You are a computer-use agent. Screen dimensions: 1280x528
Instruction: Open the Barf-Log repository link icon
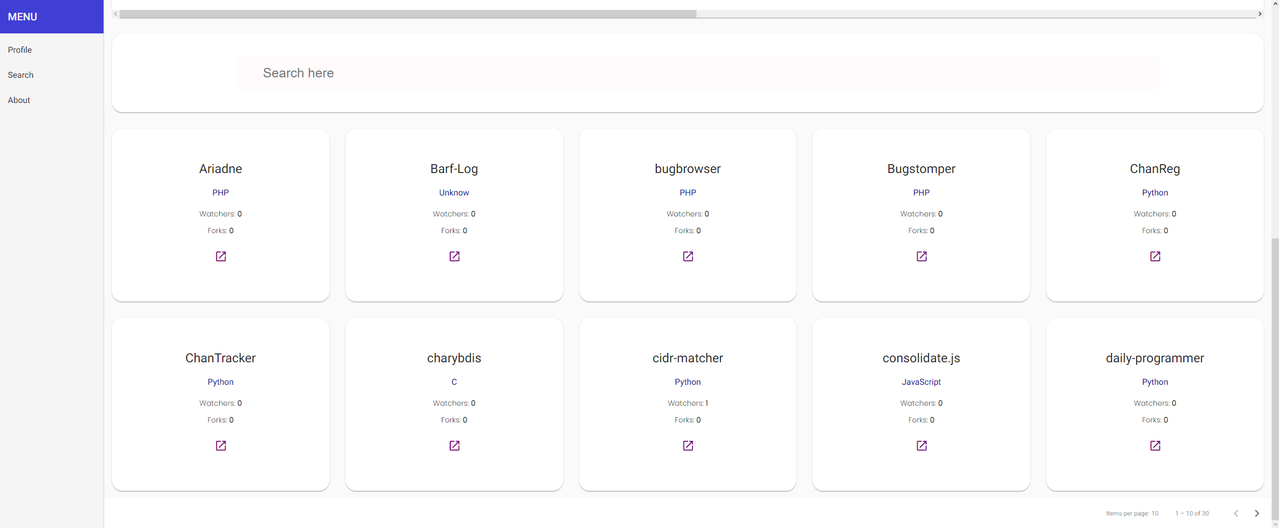[x=454, y=257]
